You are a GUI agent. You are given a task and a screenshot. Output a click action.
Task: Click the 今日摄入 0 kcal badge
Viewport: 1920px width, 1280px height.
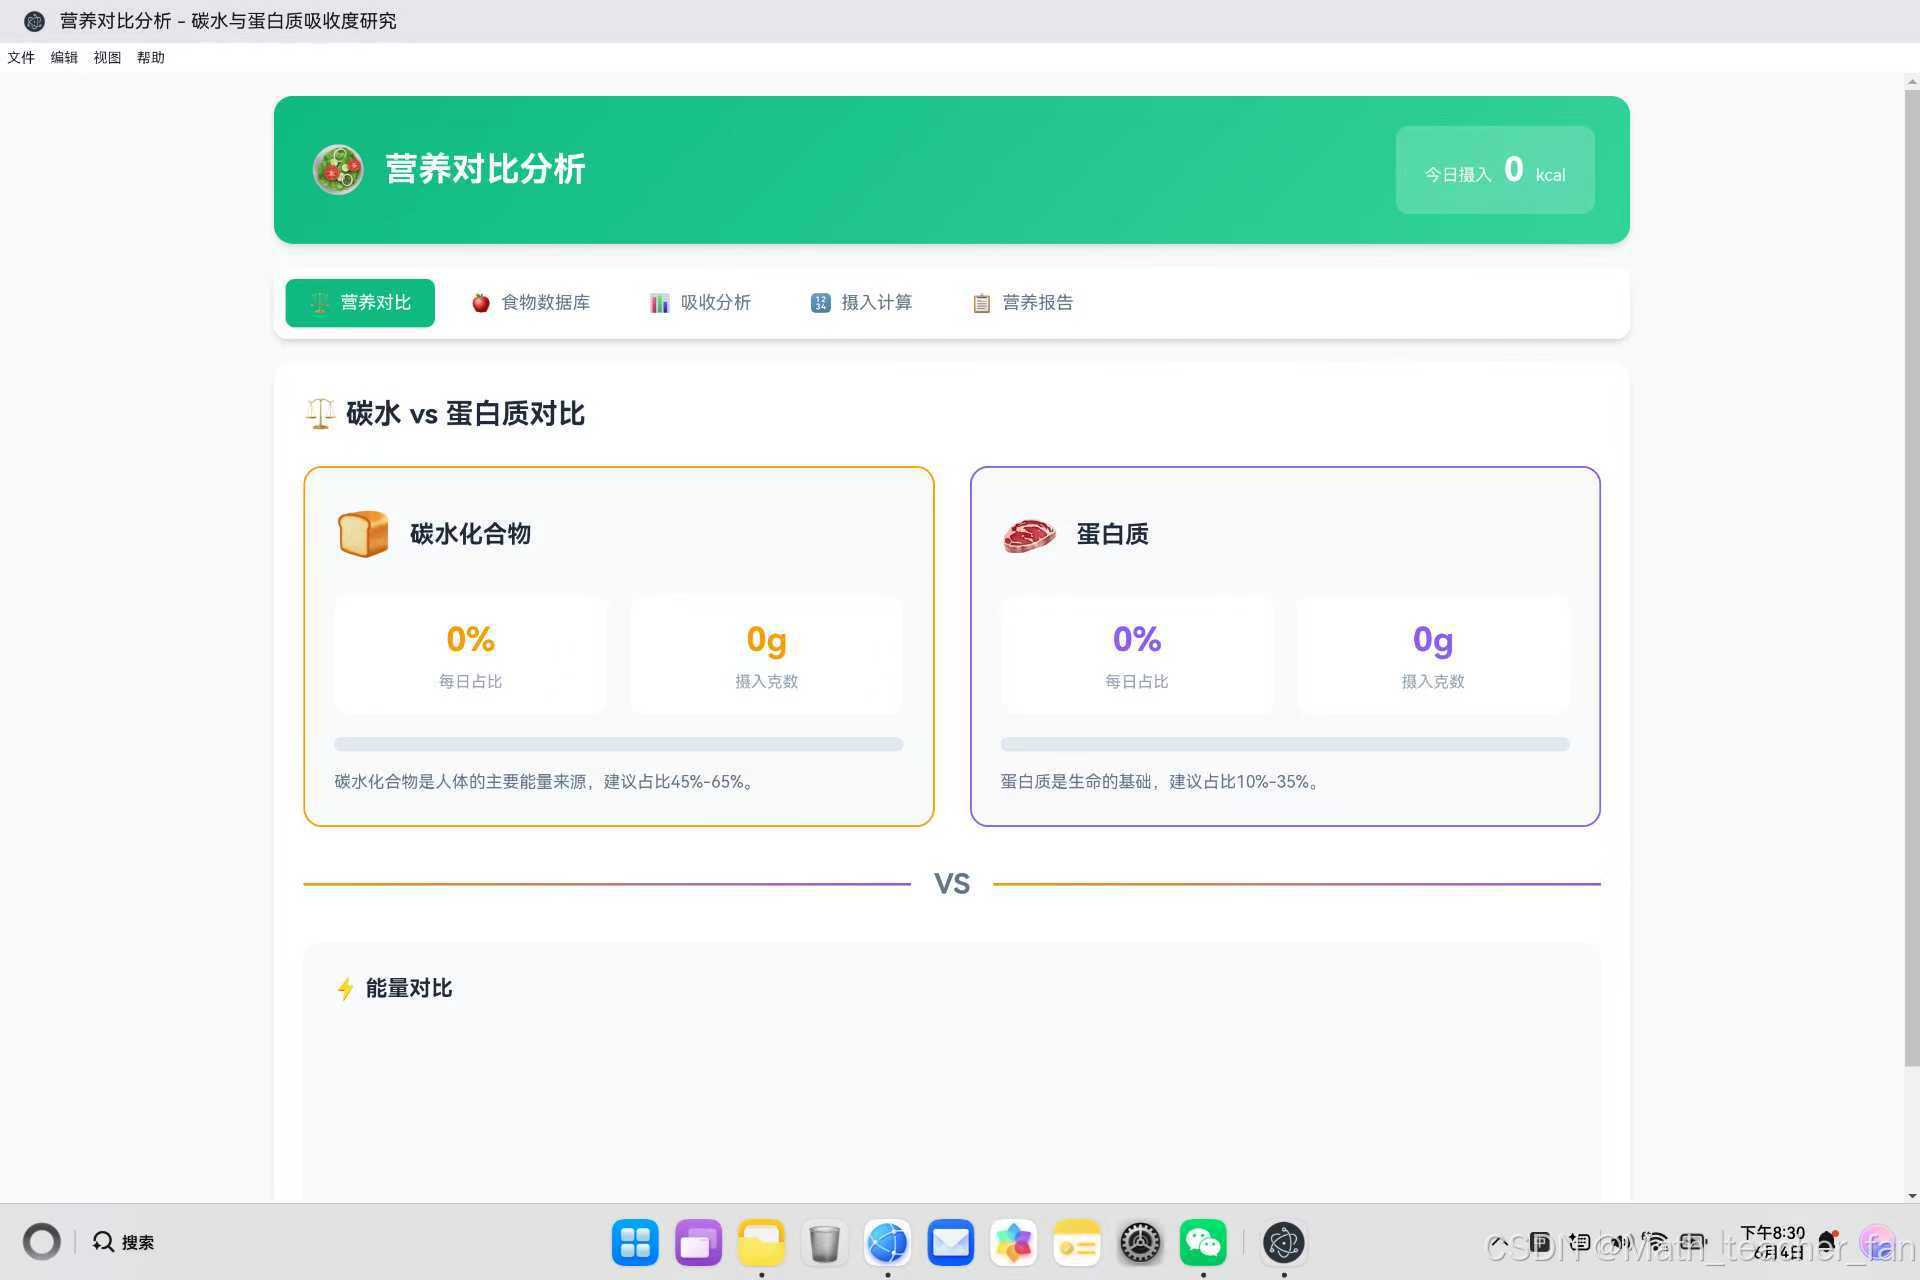(x=1495, y=170)
